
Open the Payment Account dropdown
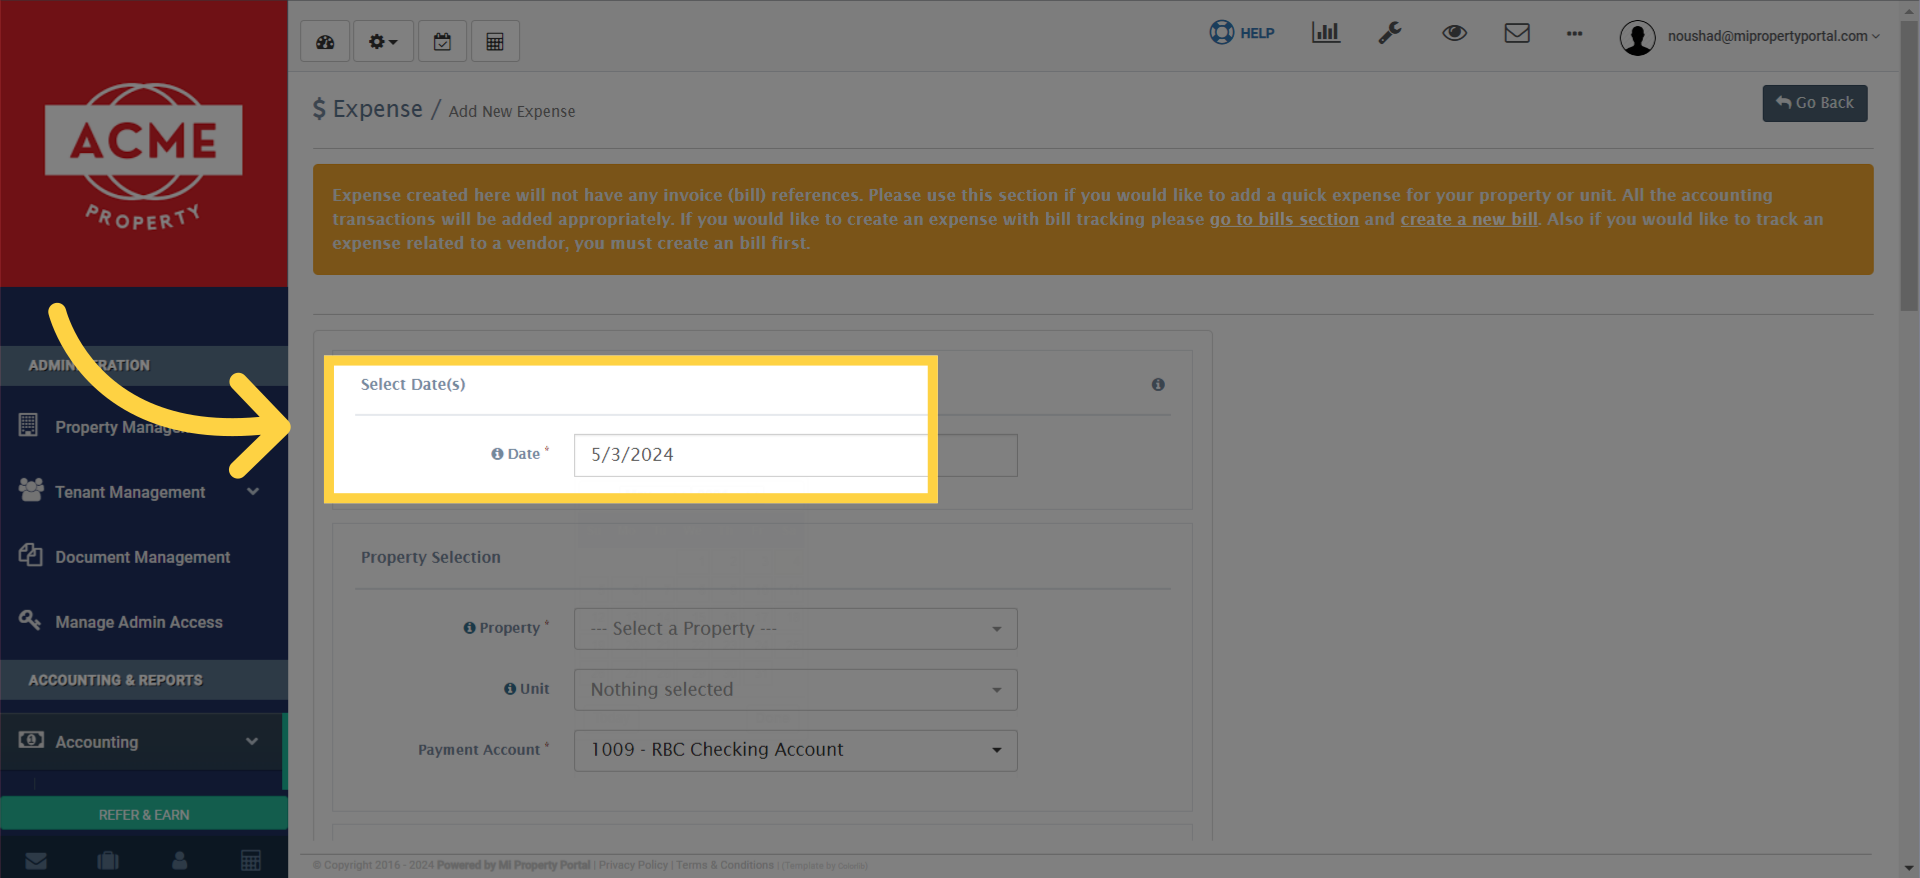pos(796,751)
